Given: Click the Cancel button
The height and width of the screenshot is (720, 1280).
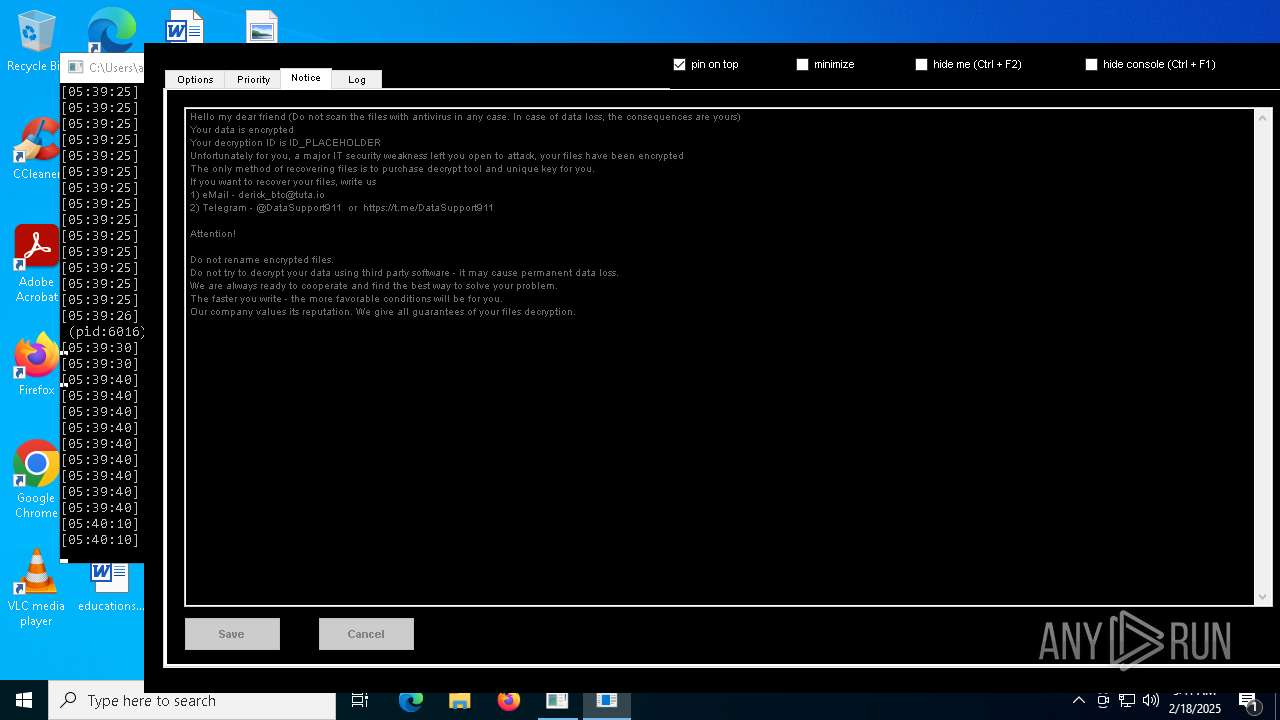Looking at the screenshot, I should 366,634.
